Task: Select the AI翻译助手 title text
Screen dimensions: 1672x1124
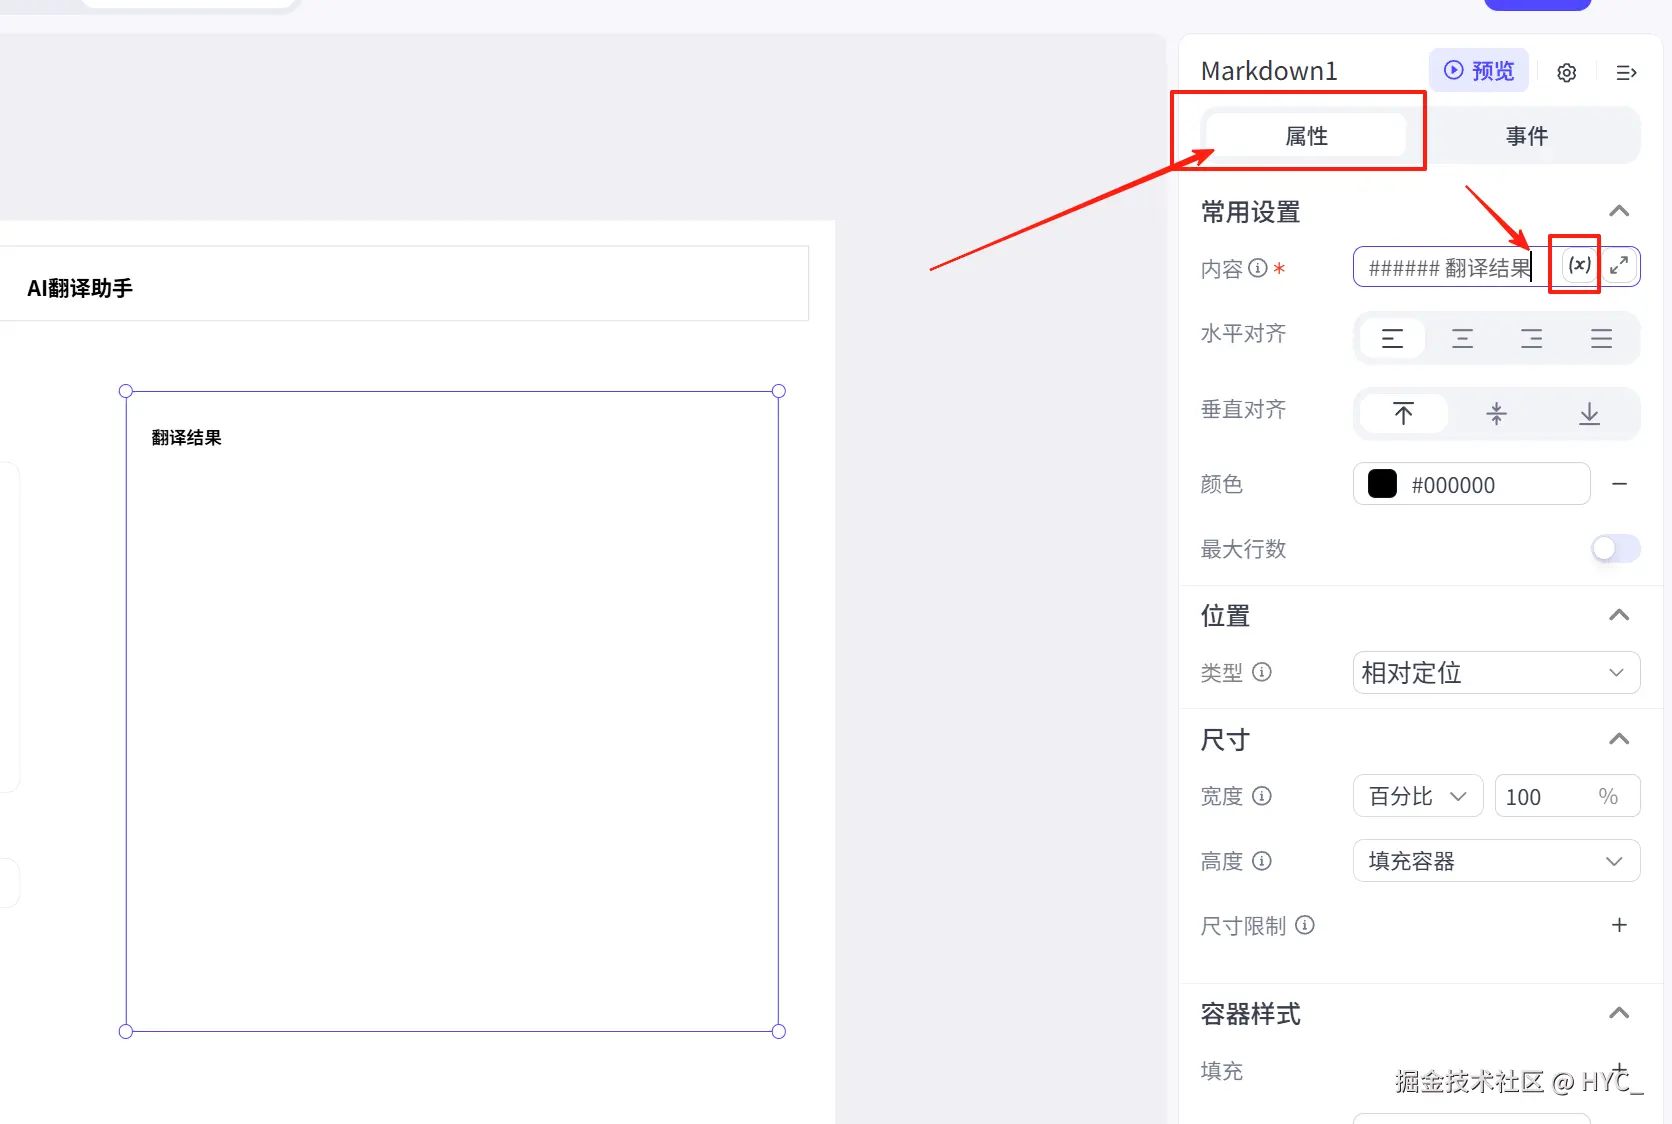Action: [80, 288]
